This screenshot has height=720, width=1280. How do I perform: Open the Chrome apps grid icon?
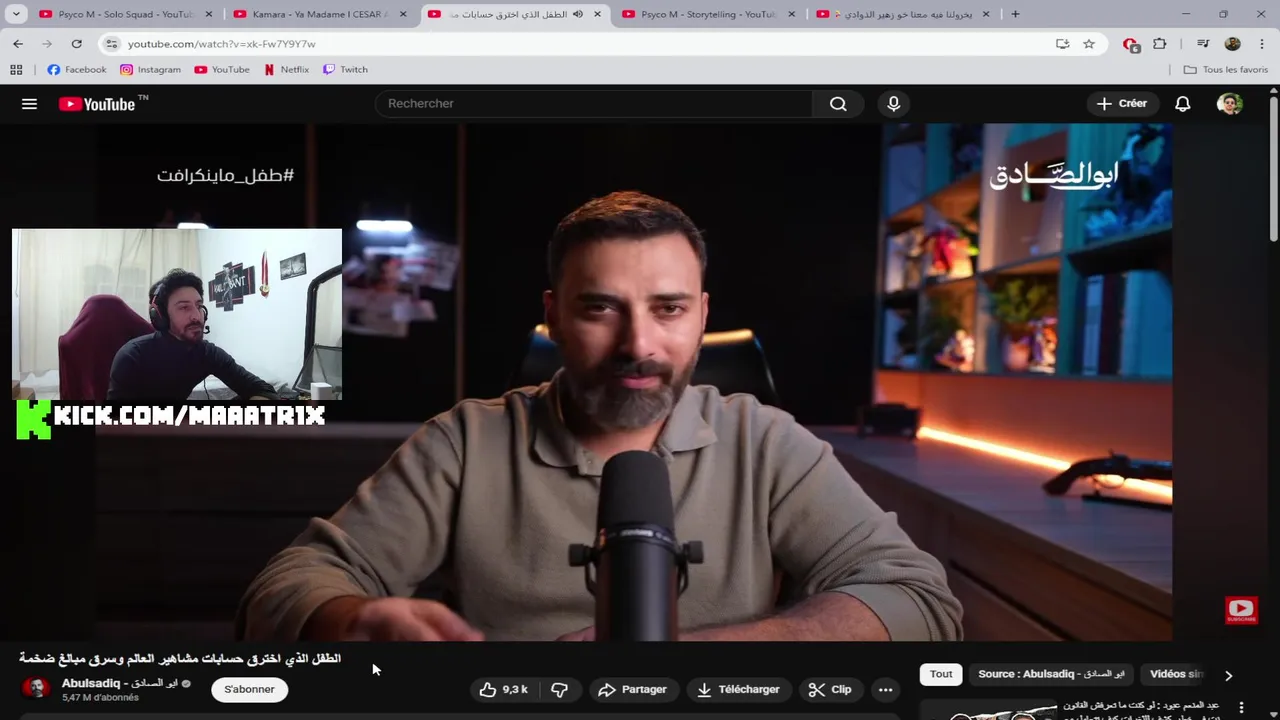pos(16,70)
